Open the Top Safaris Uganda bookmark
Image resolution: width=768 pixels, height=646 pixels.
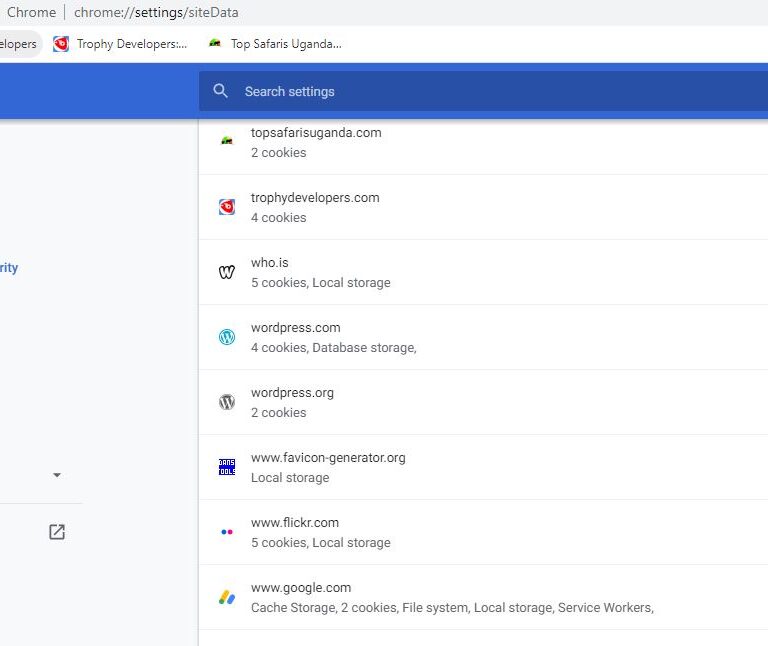(x=275, y=44)
